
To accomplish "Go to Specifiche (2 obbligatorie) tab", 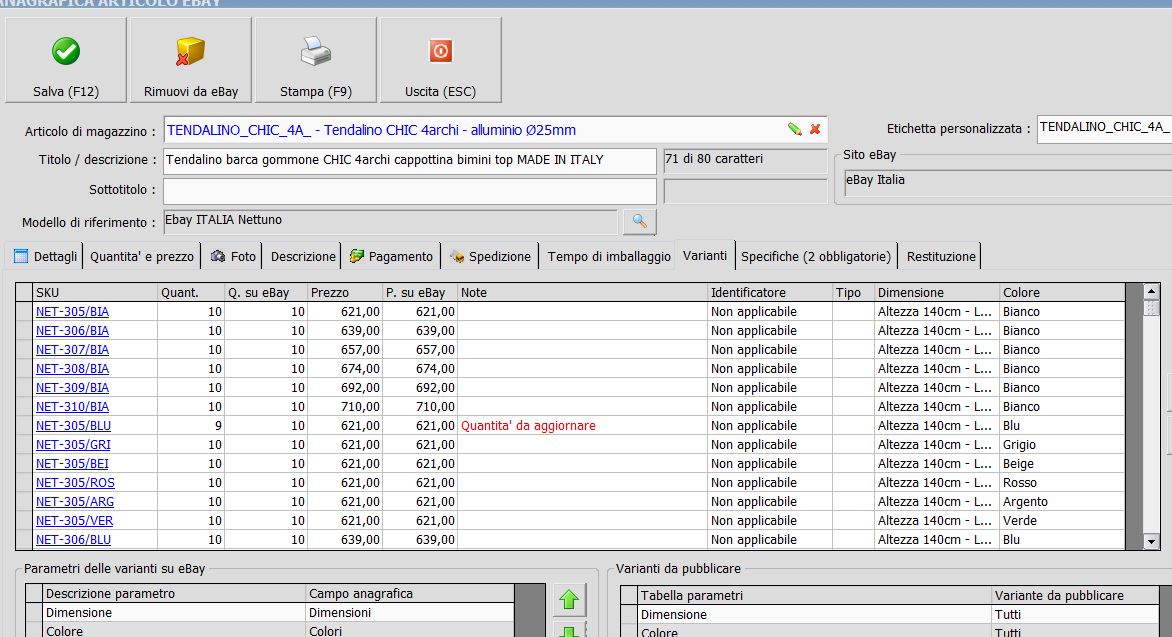I will click(815, 256).
